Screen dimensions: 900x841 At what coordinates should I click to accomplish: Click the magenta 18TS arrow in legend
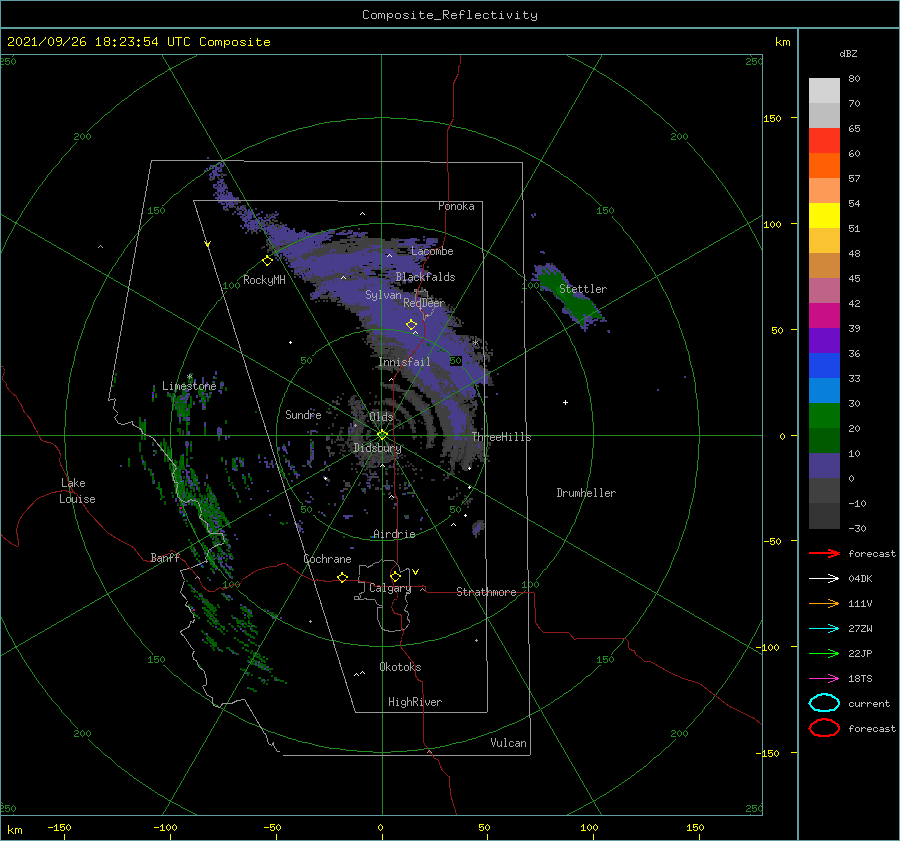(x=824, y=679)
